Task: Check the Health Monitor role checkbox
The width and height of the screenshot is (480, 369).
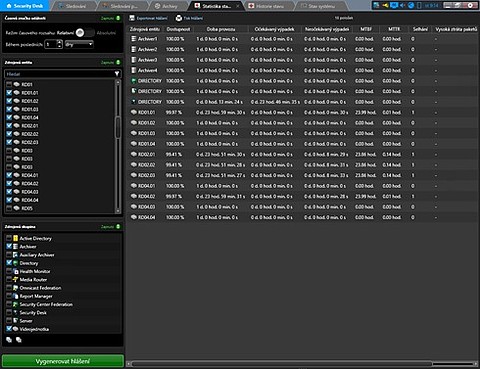Action: point(9,271)
